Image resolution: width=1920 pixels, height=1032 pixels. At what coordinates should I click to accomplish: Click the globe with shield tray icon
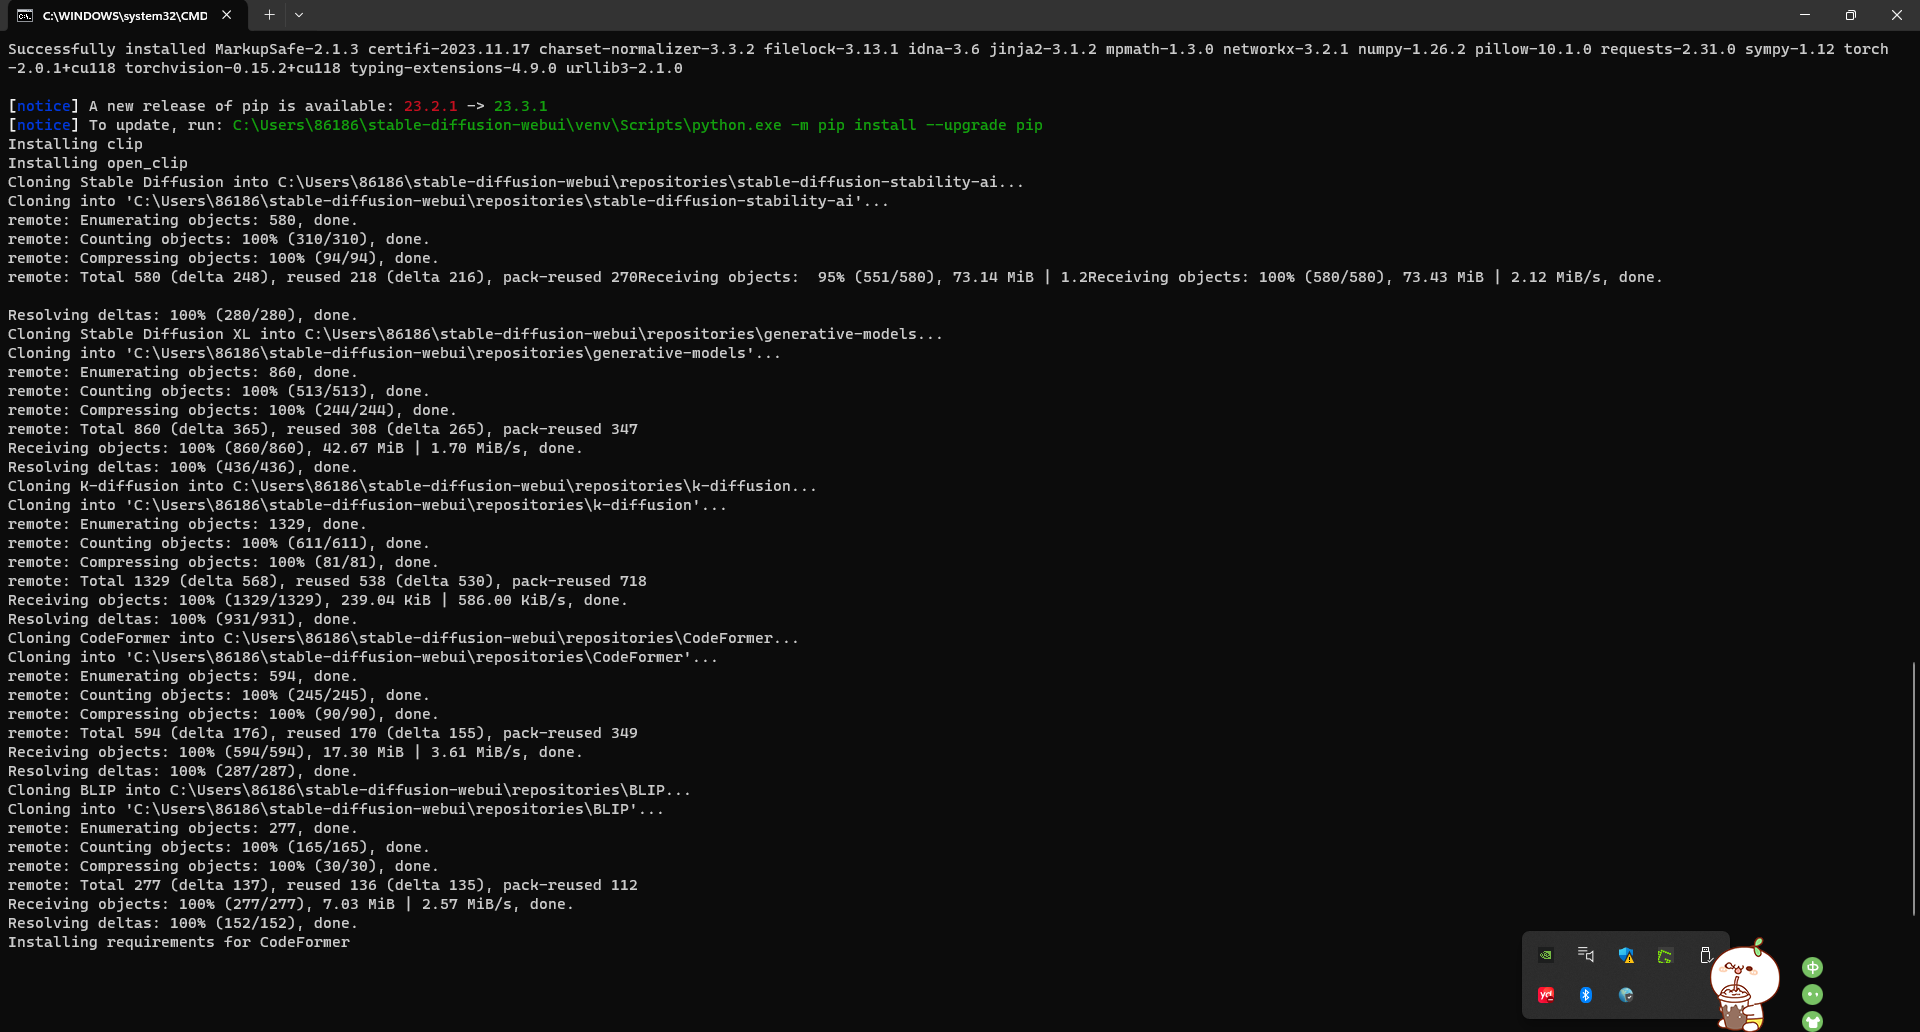(x=1626, y=995)
